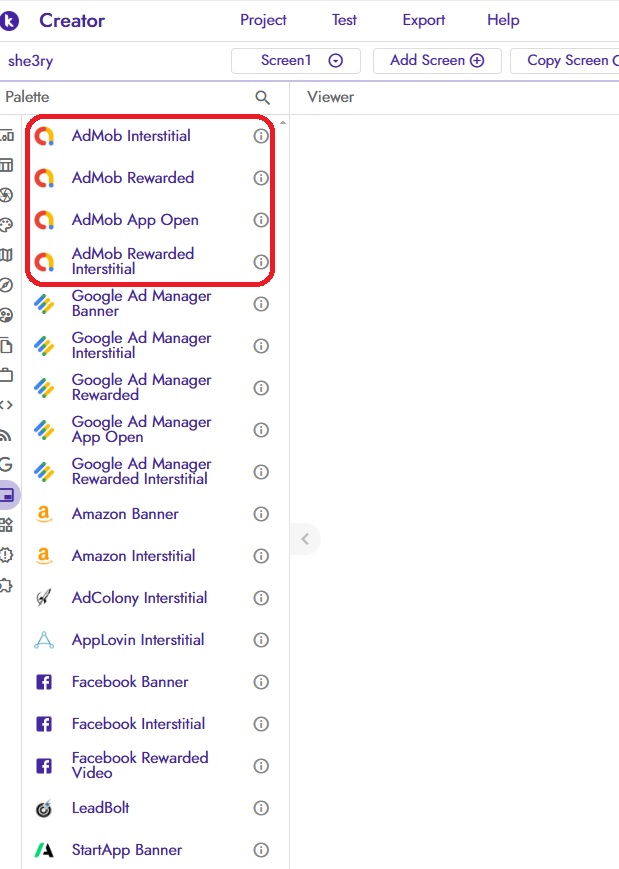Viewport: 619px width, 869px height.
Task: Select AdColony Interstitial component
Action: pyautogui.click(x=142, y=598)
